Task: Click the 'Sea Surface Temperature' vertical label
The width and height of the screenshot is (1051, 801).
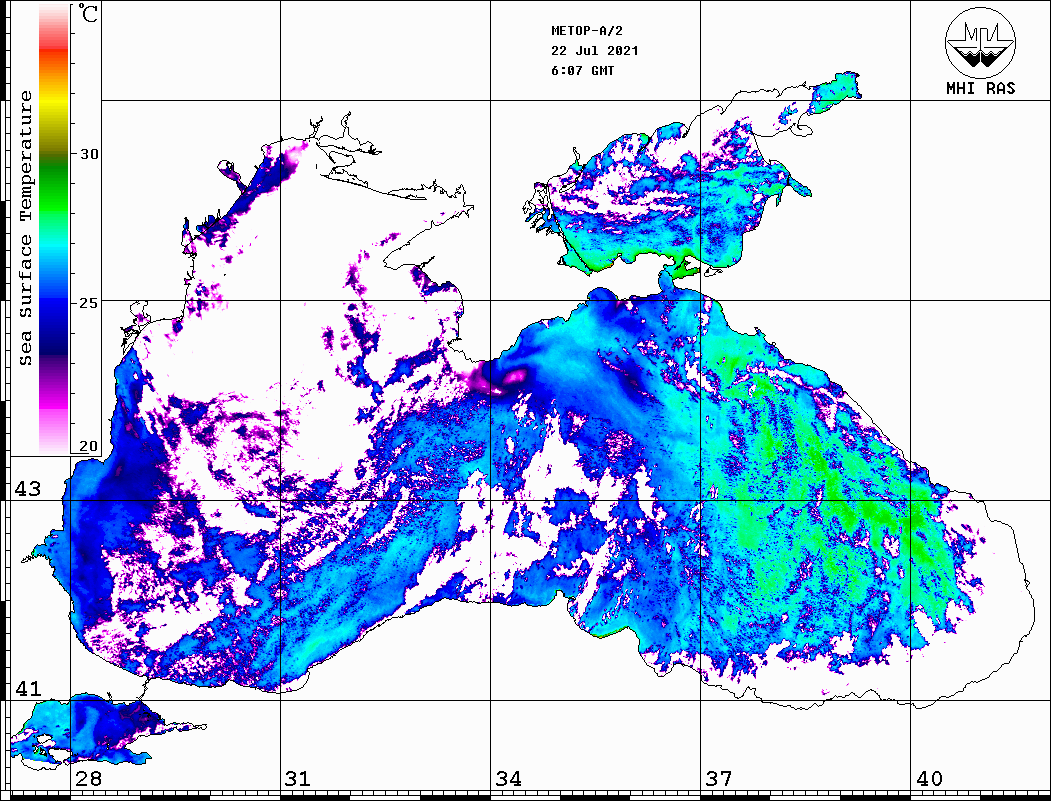Action: (x=25, y=229)
